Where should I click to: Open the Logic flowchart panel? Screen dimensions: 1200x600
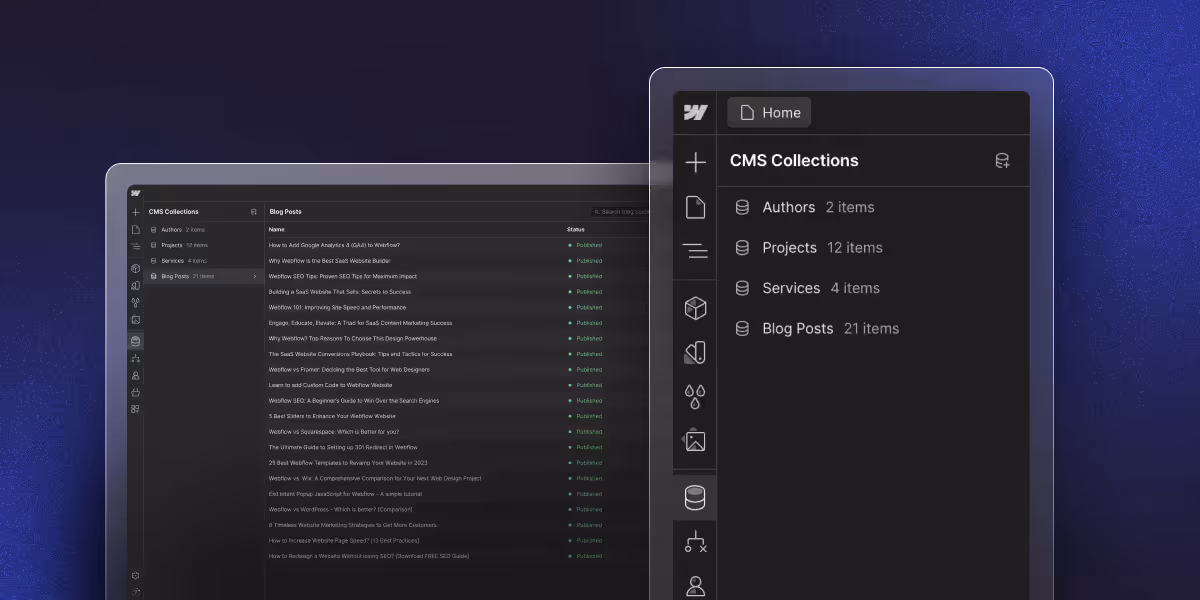pos(694,542)
